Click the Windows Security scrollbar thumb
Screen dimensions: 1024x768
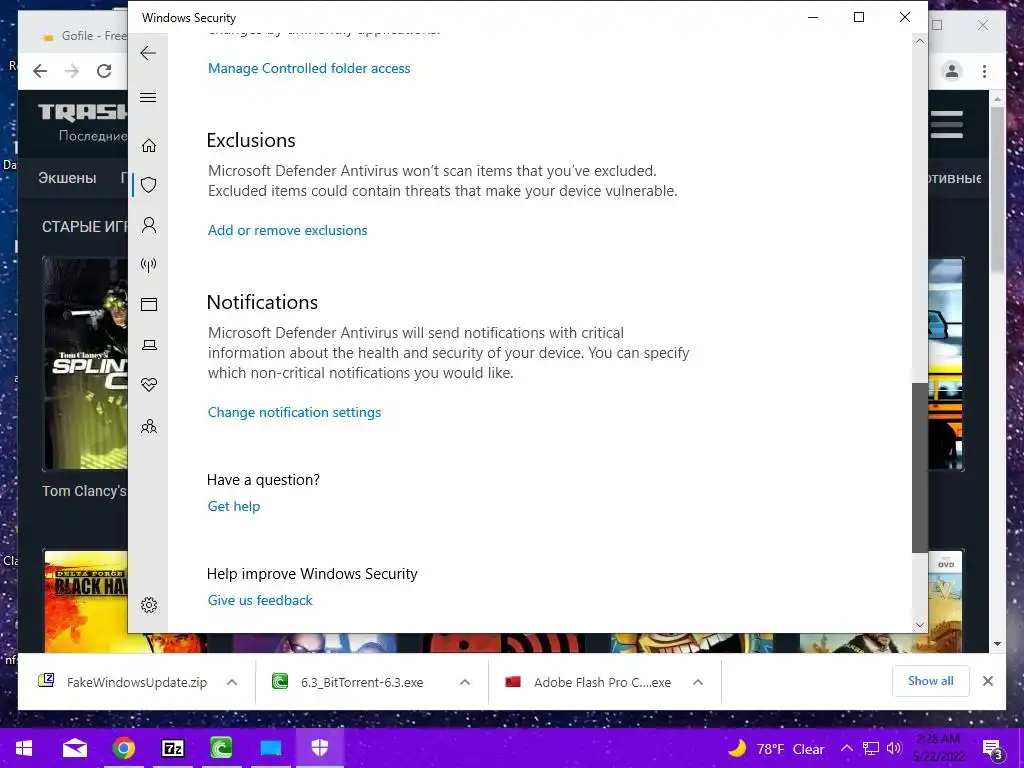tap(920, 468)
